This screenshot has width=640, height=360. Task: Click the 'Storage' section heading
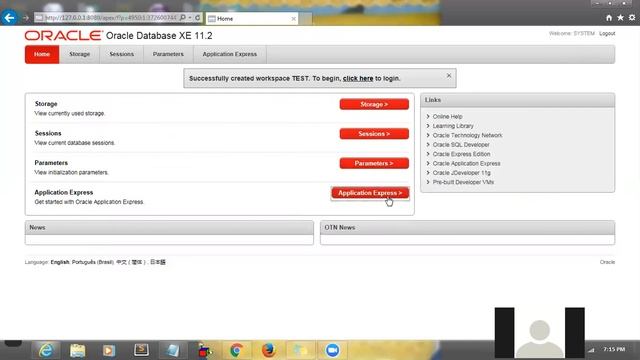pyautogui.click(x=46, y=104)
